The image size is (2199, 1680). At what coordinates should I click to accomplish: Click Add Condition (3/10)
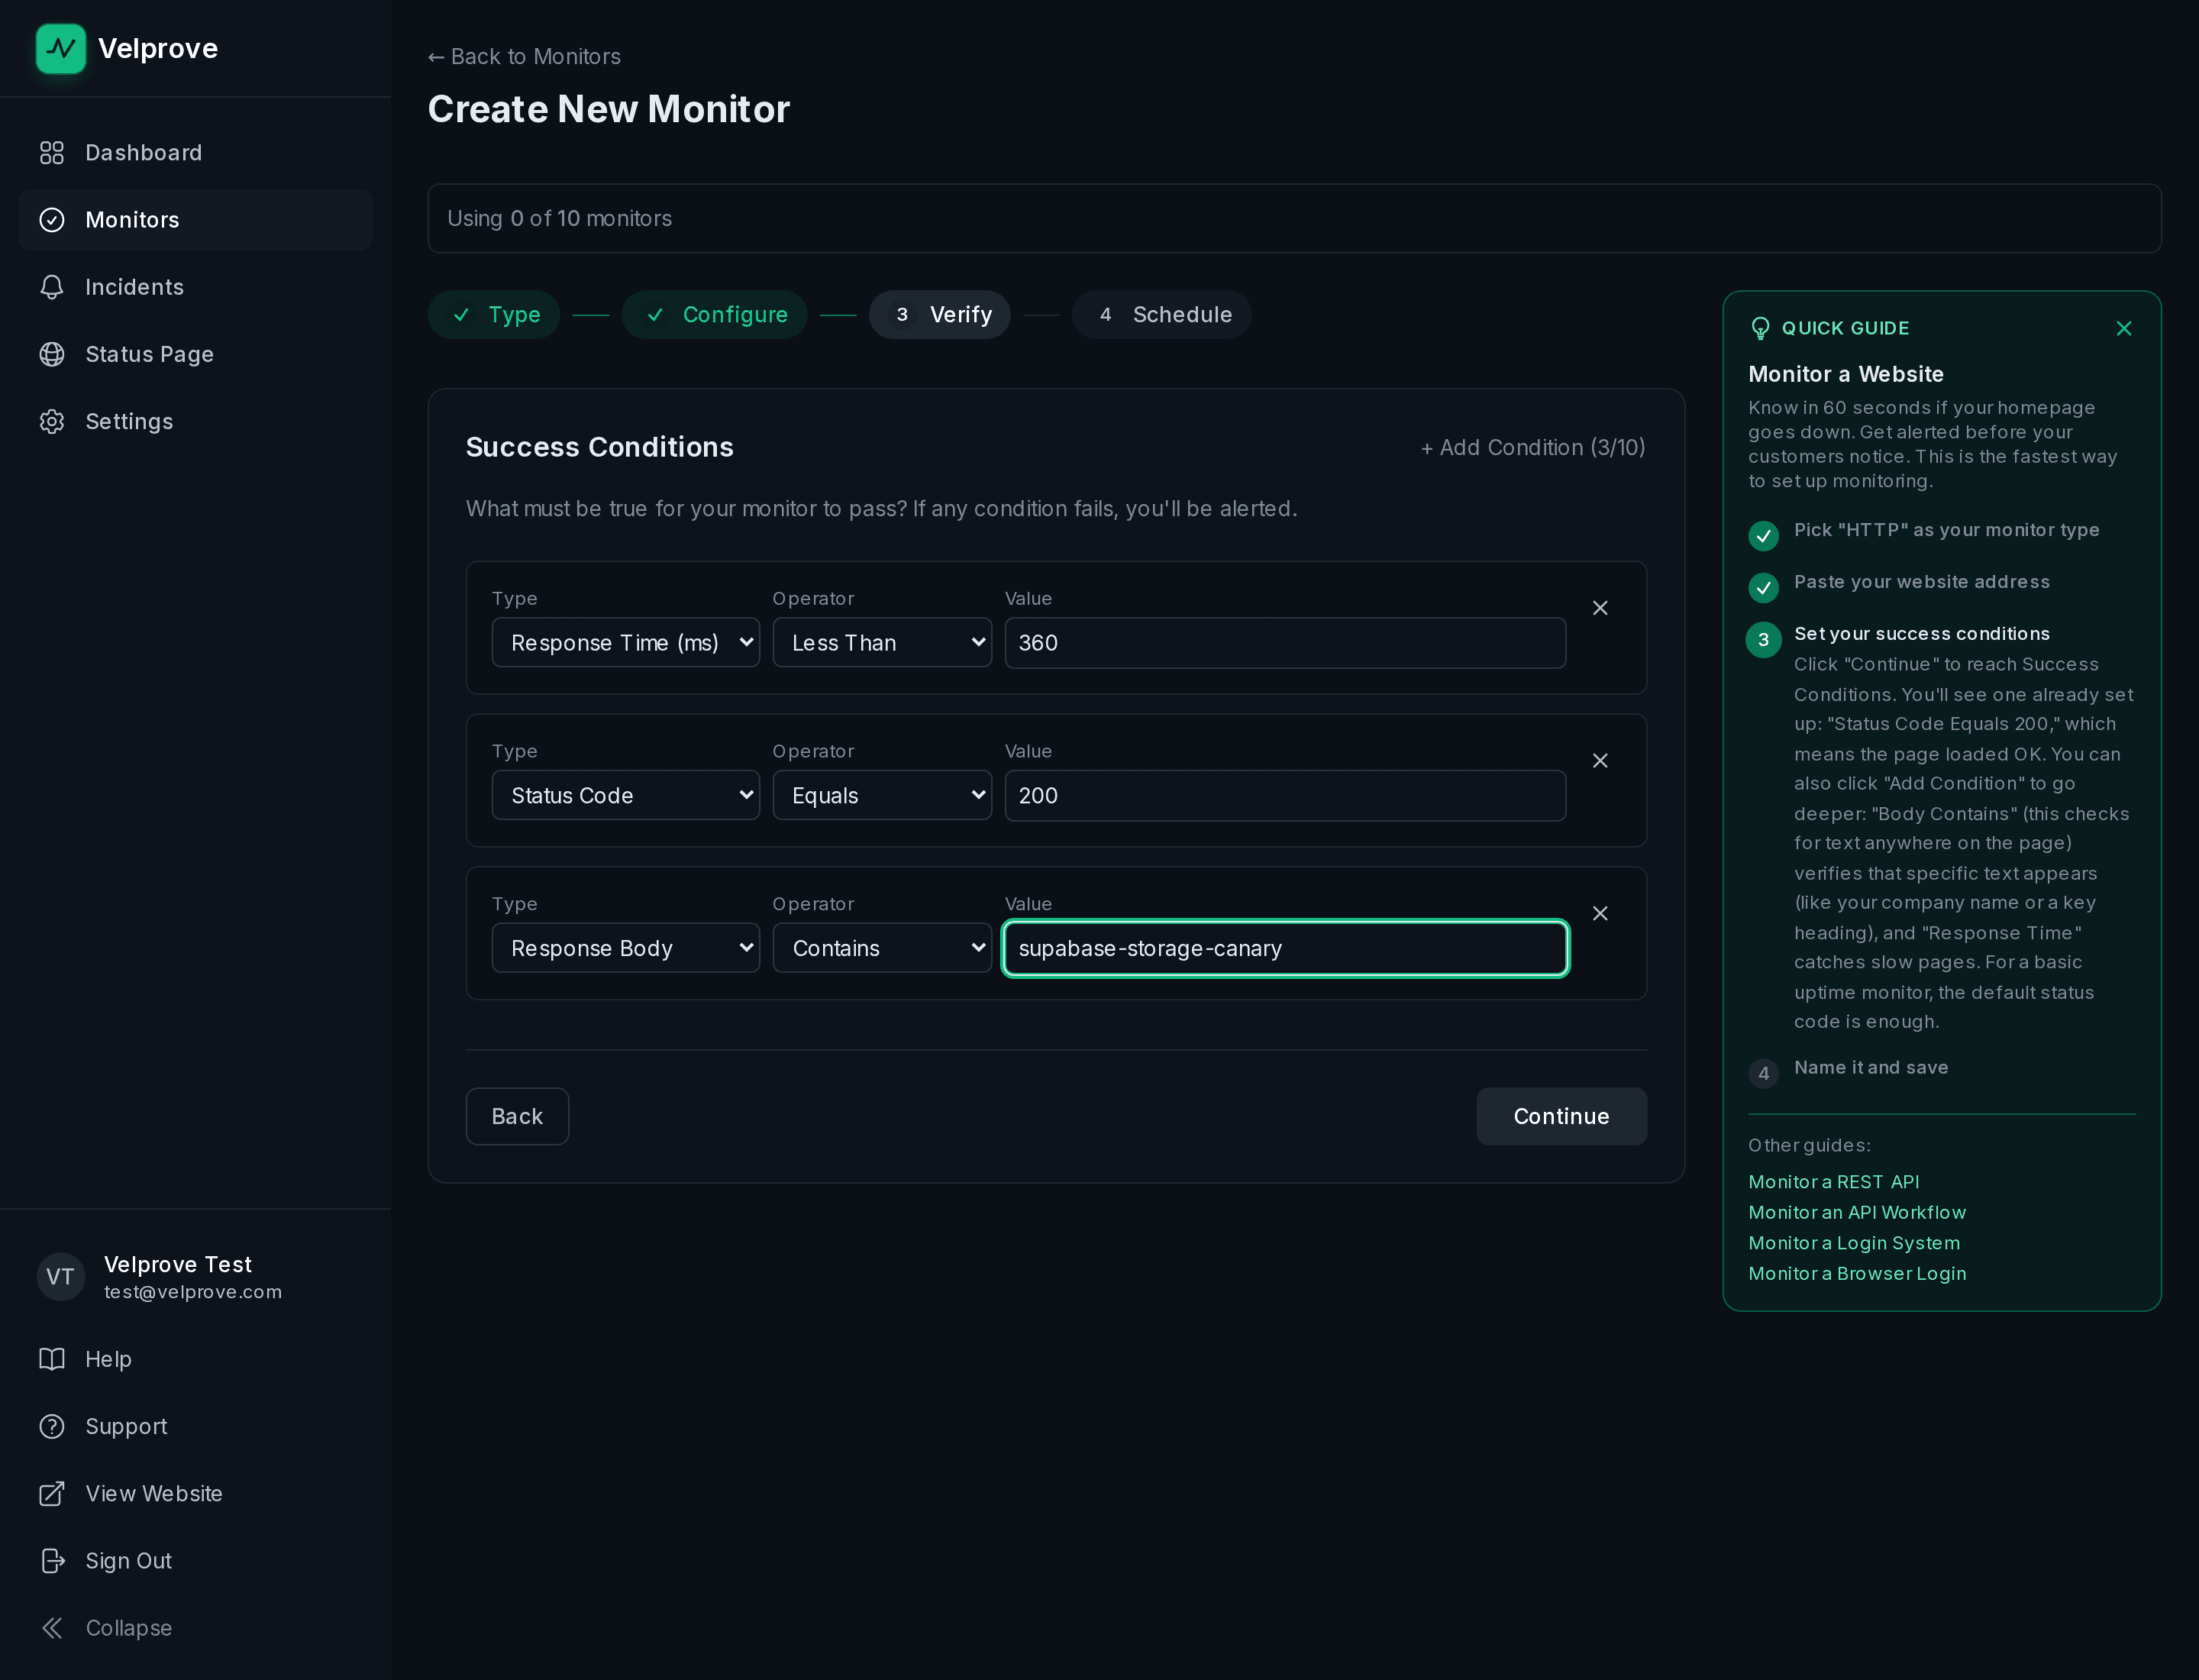pos(1533,448)
